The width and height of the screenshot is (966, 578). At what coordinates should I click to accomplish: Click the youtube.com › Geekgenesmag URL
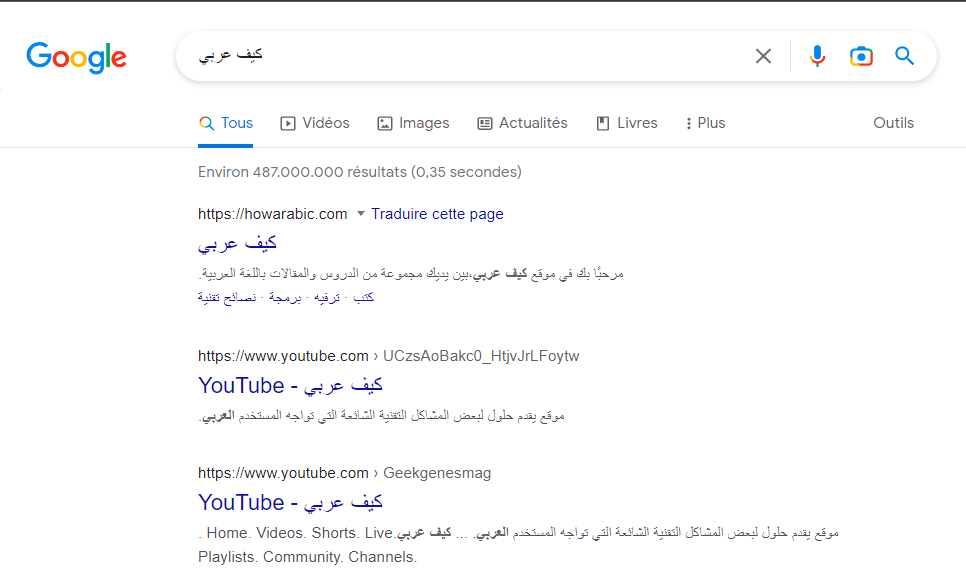point(344,473)
